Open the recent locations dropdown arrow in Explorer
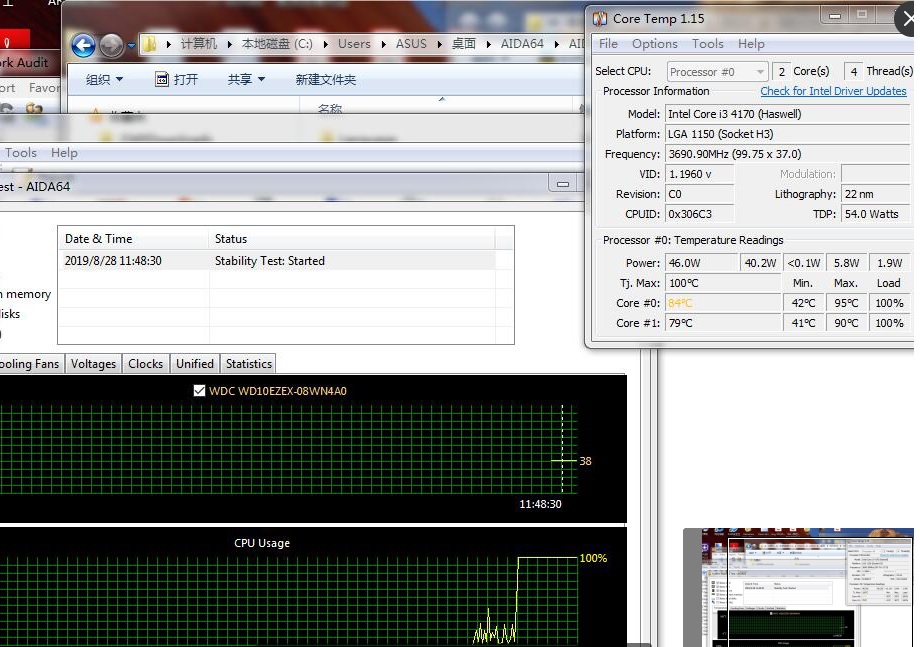 coord(131,45)
